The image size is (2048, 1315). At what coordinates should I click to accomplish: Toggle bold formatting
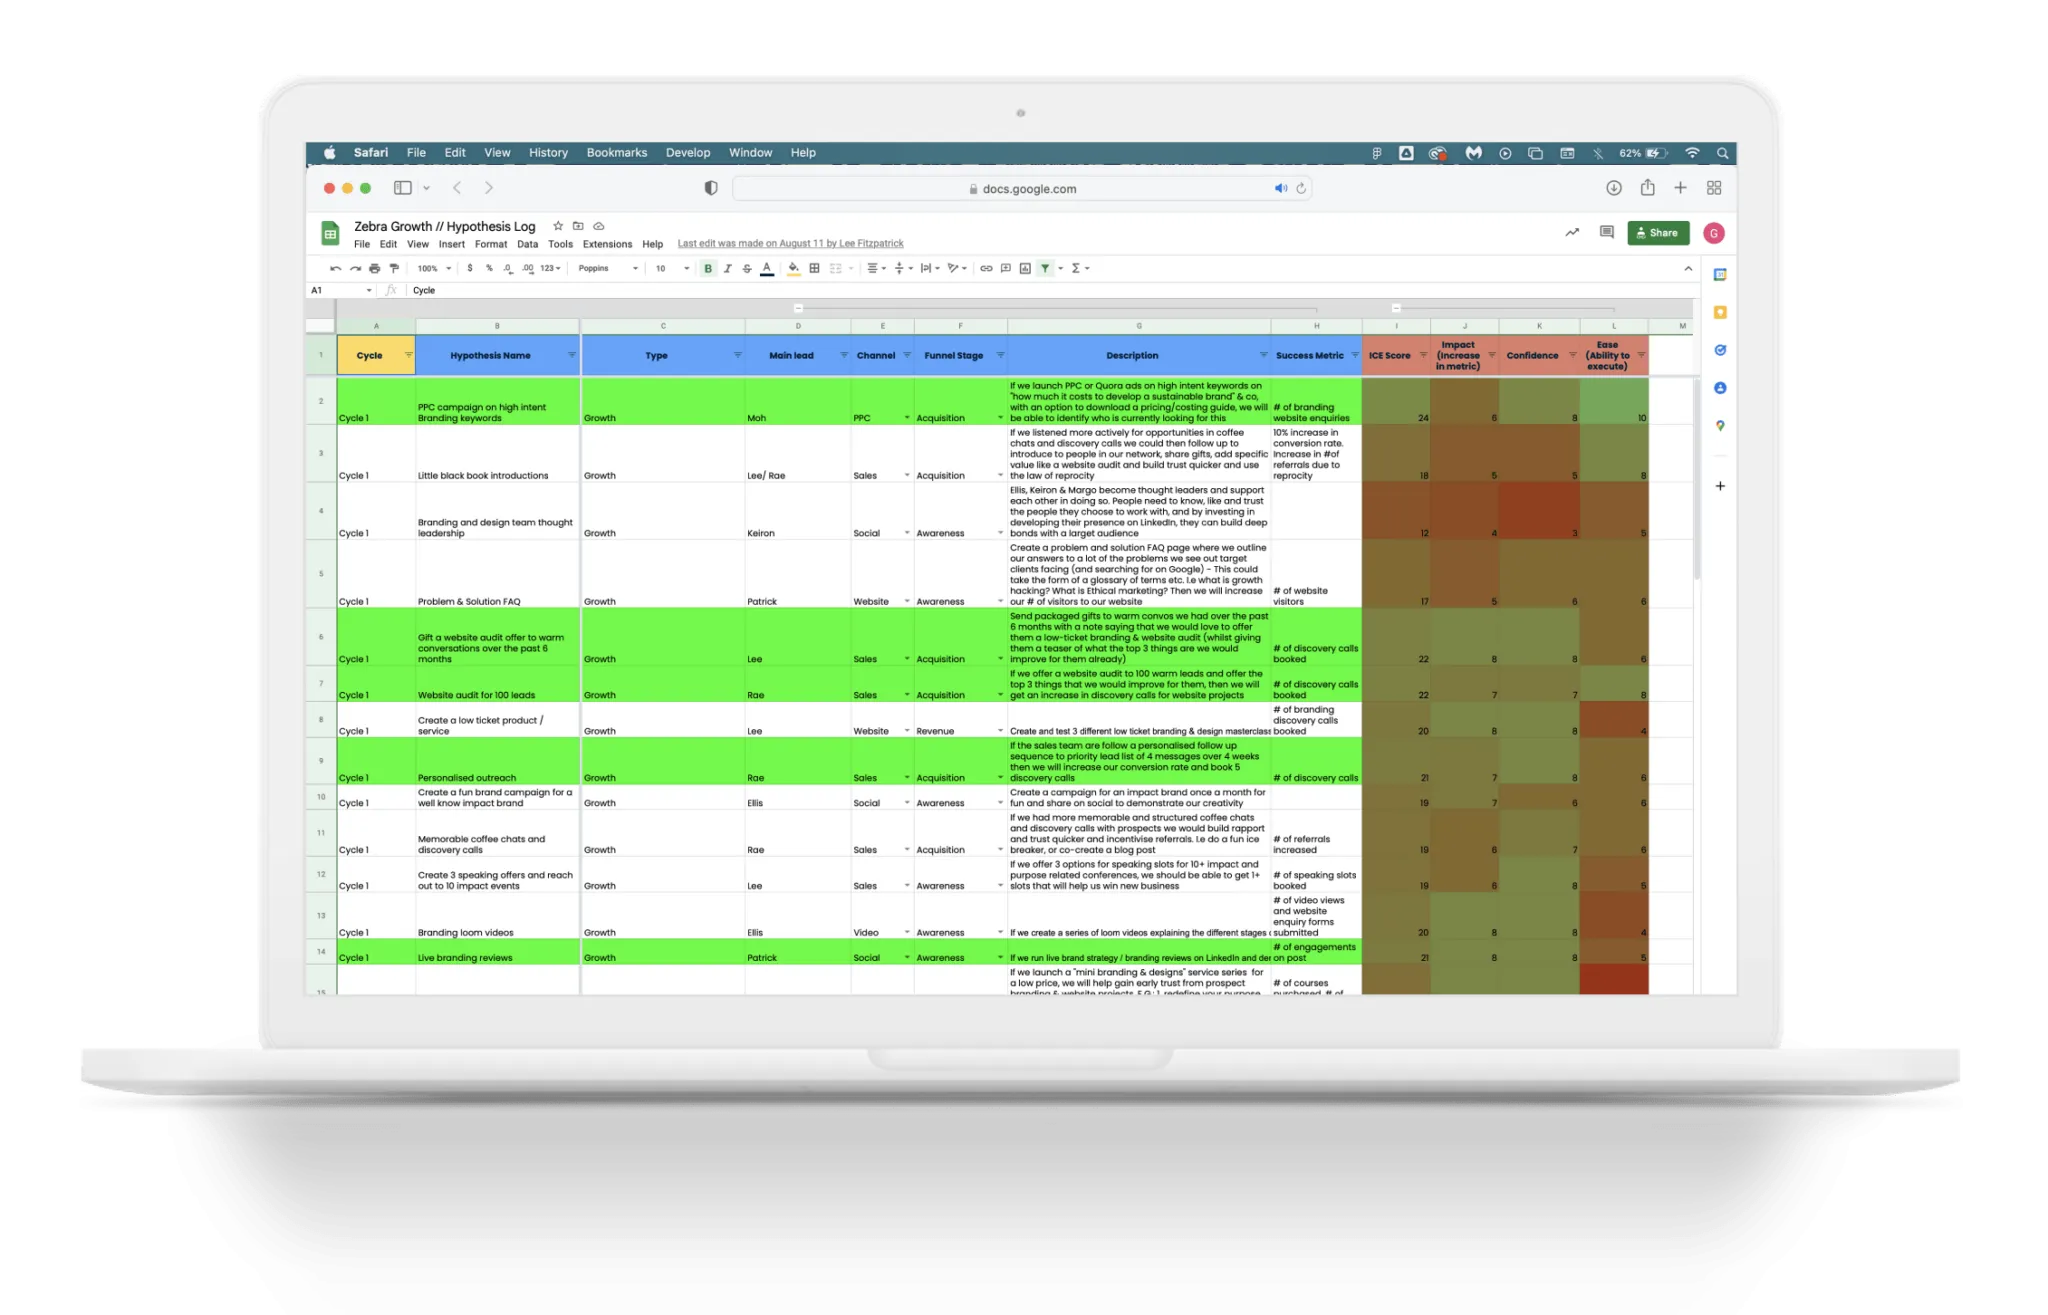click(x=708, y=268)
